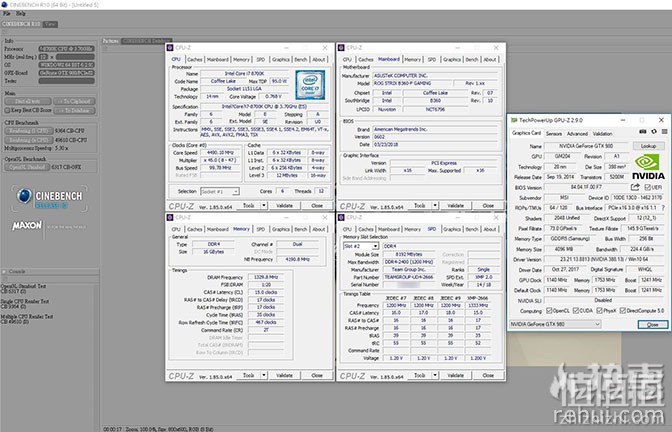Click the TEAMGROUP-UD4-2666 part number
The image size is (672, 432).
[408, 277]
